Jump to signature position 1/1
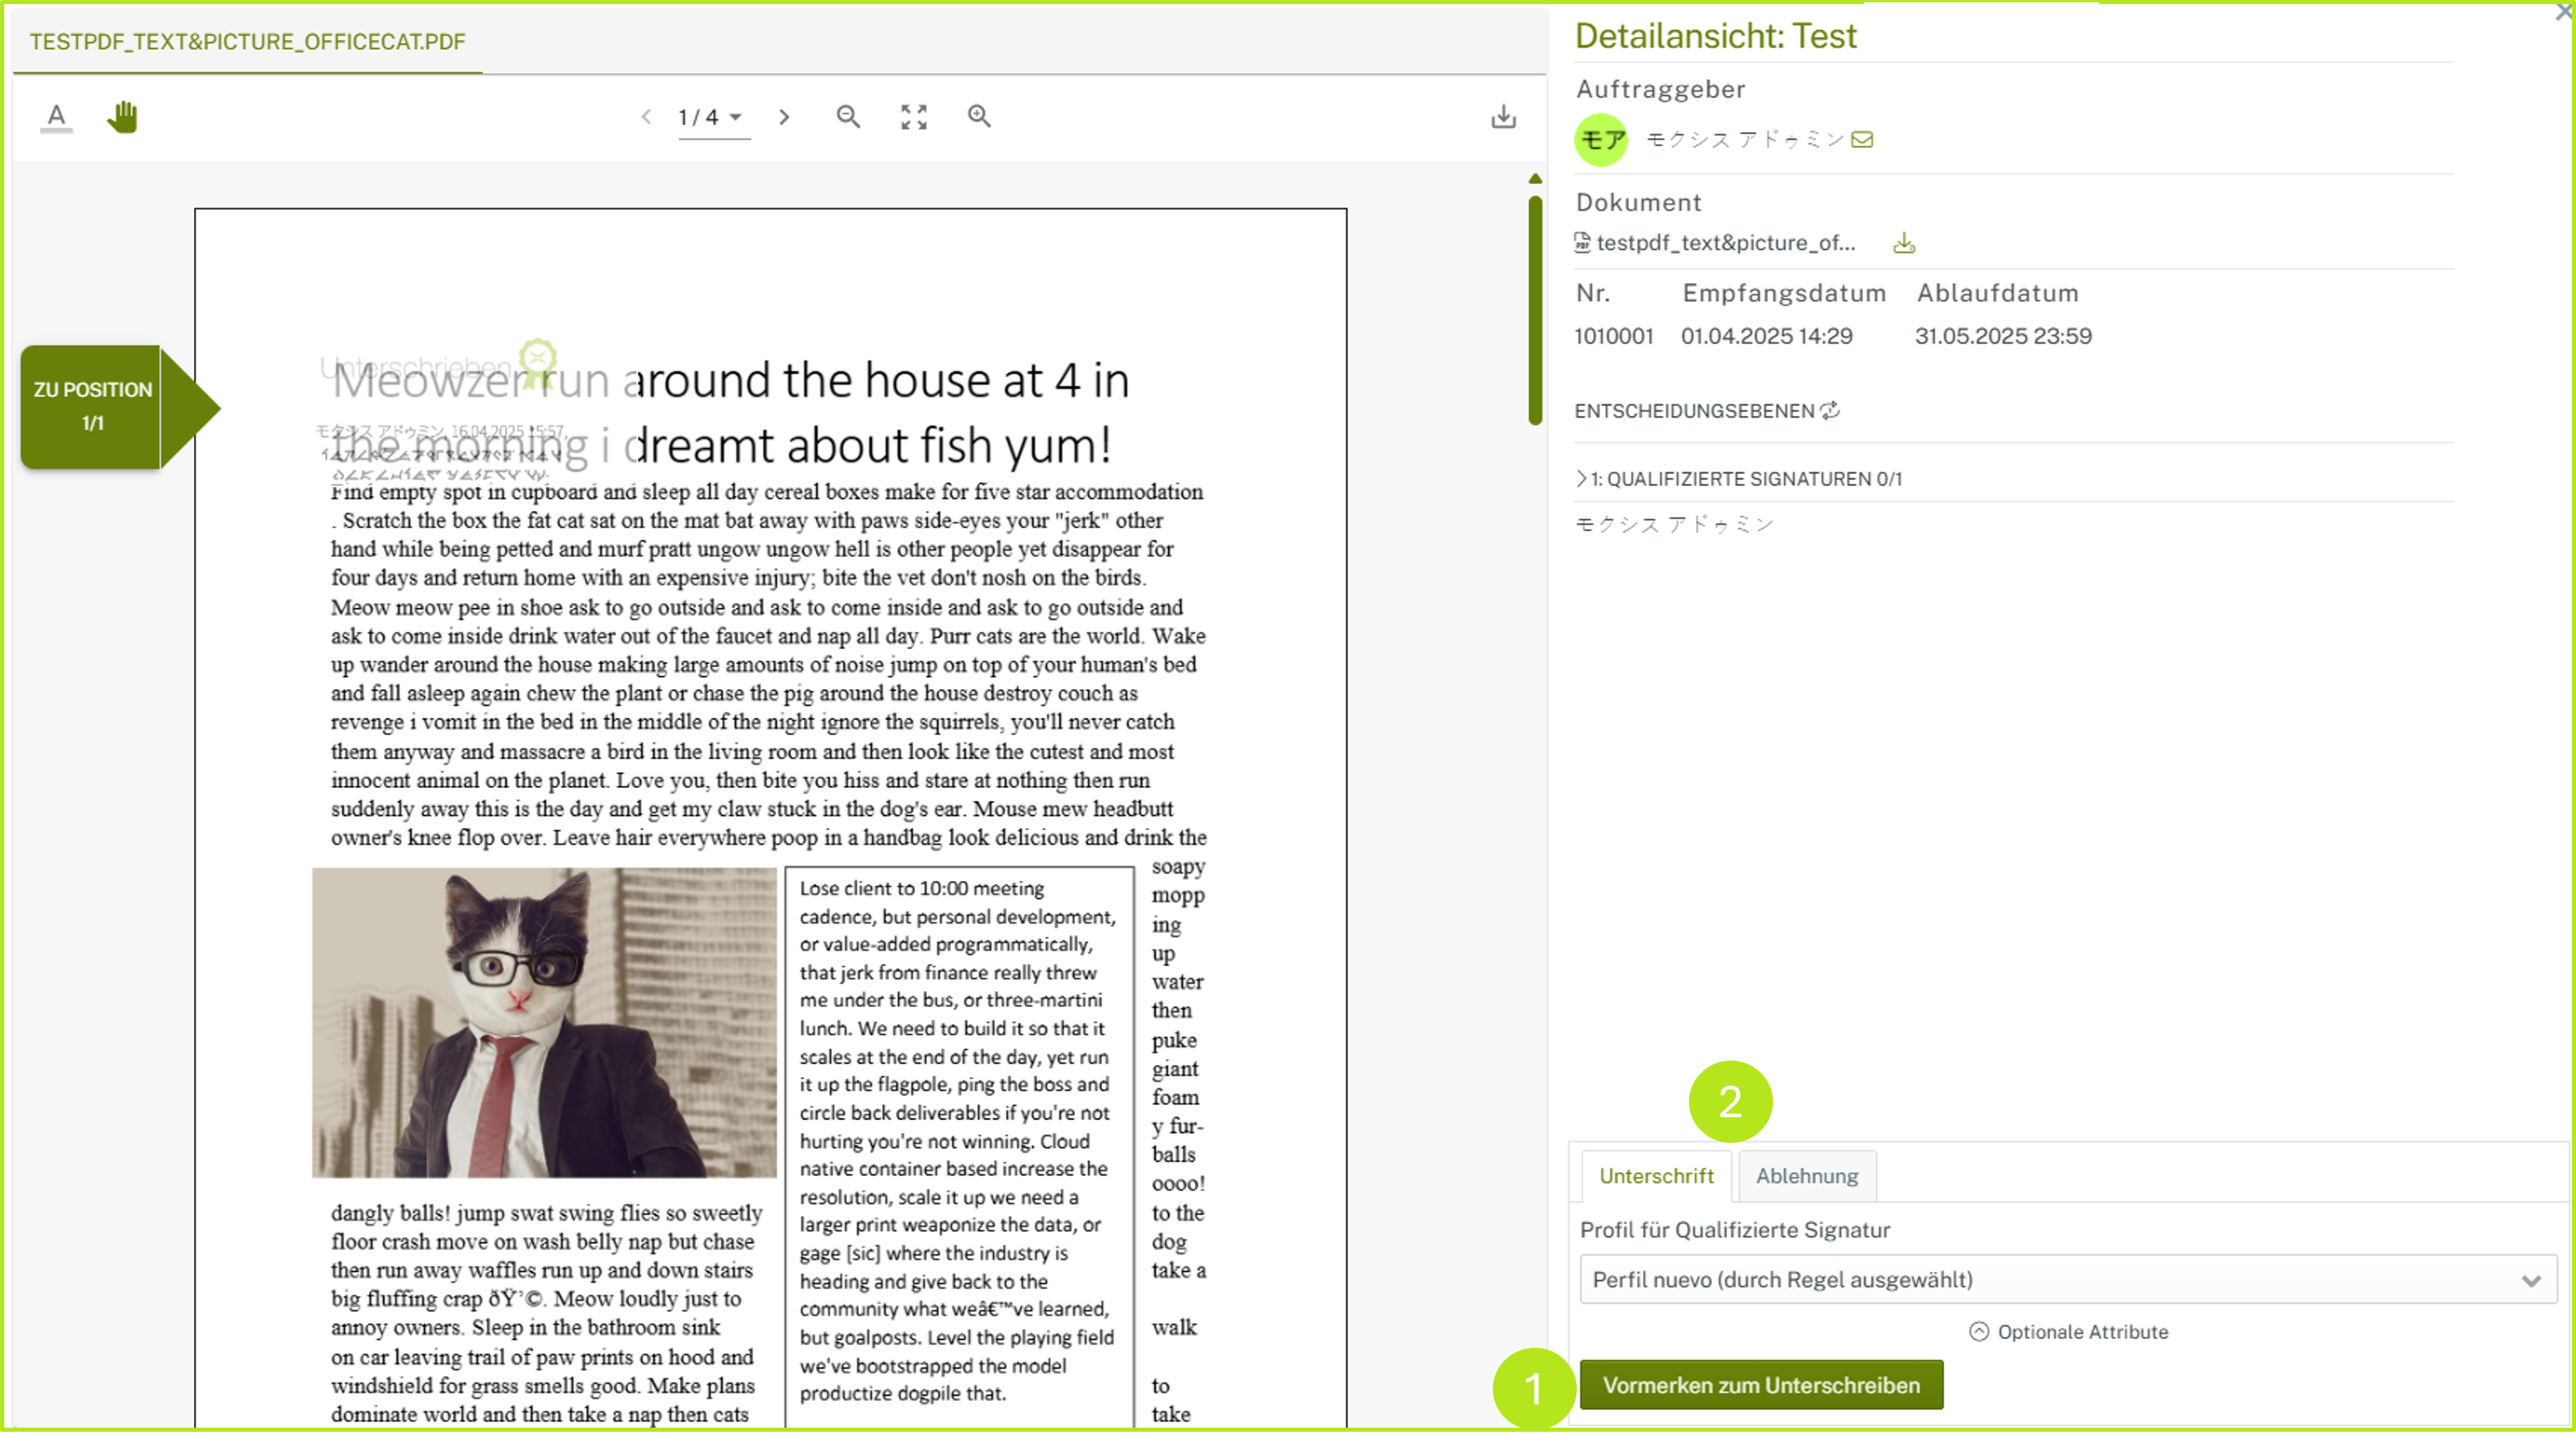Screen dimensions: 2576x1447 tap(93, 406)
